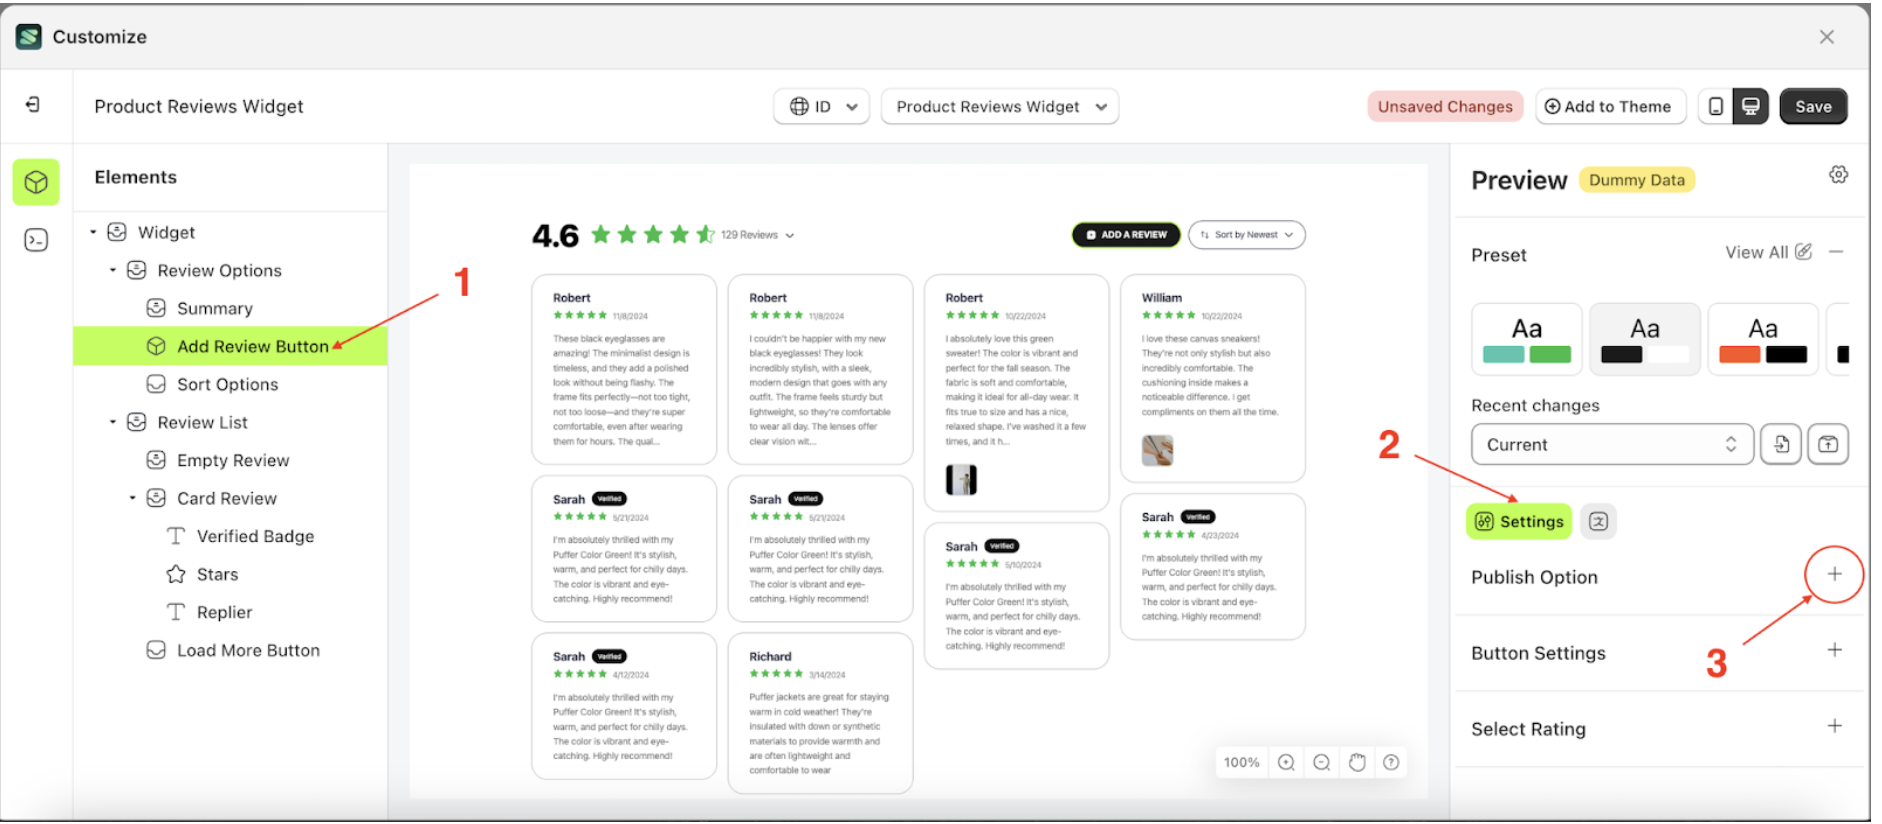Click the 4.6 average rating text
This screenshot has width=1882, height=824.
555,236
